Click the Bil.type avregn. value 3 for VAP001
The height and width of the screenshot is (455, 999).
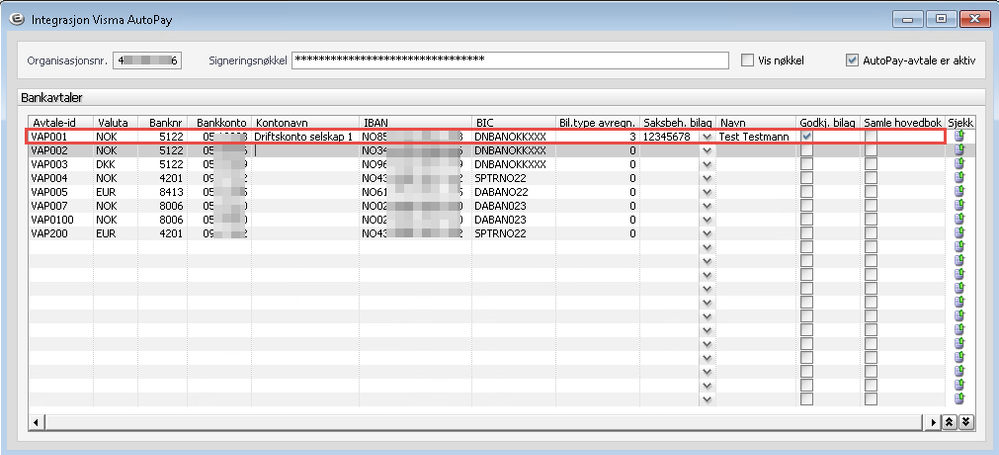pyautogui.click(x=598, y=136)
